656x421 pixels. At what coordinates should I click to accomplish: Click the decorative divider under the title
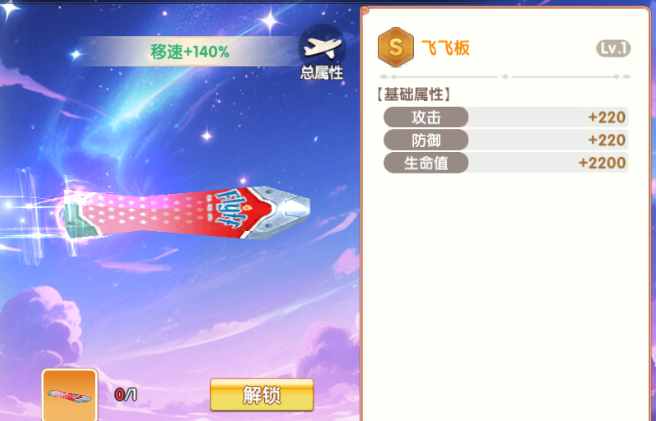505,77
